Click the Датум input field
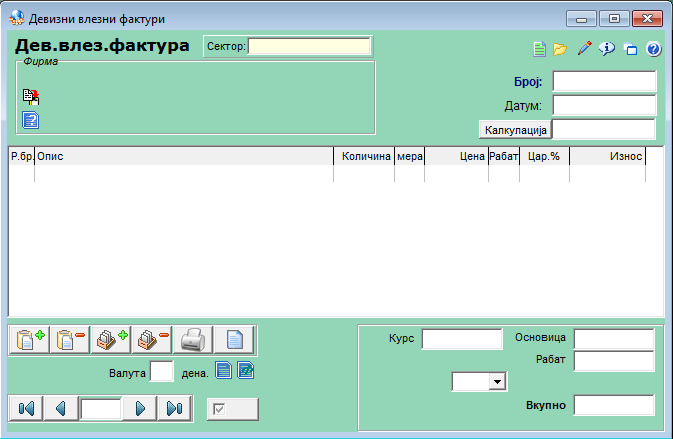Image resolution: width=673 pixels, height=439 pixels. [604, 105]
